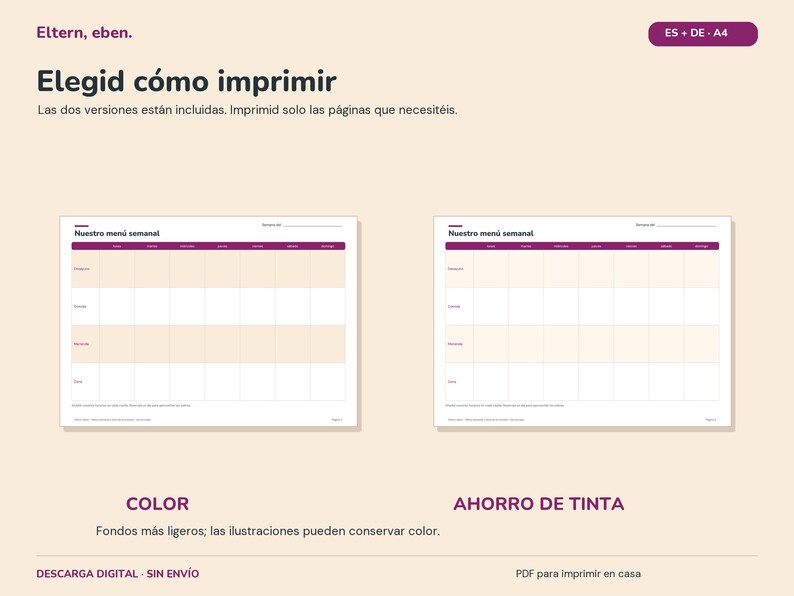Viewport: 794px width, 596px height.
Task: Click the 'Semana del' line in color preview
Action: point(302,225)
